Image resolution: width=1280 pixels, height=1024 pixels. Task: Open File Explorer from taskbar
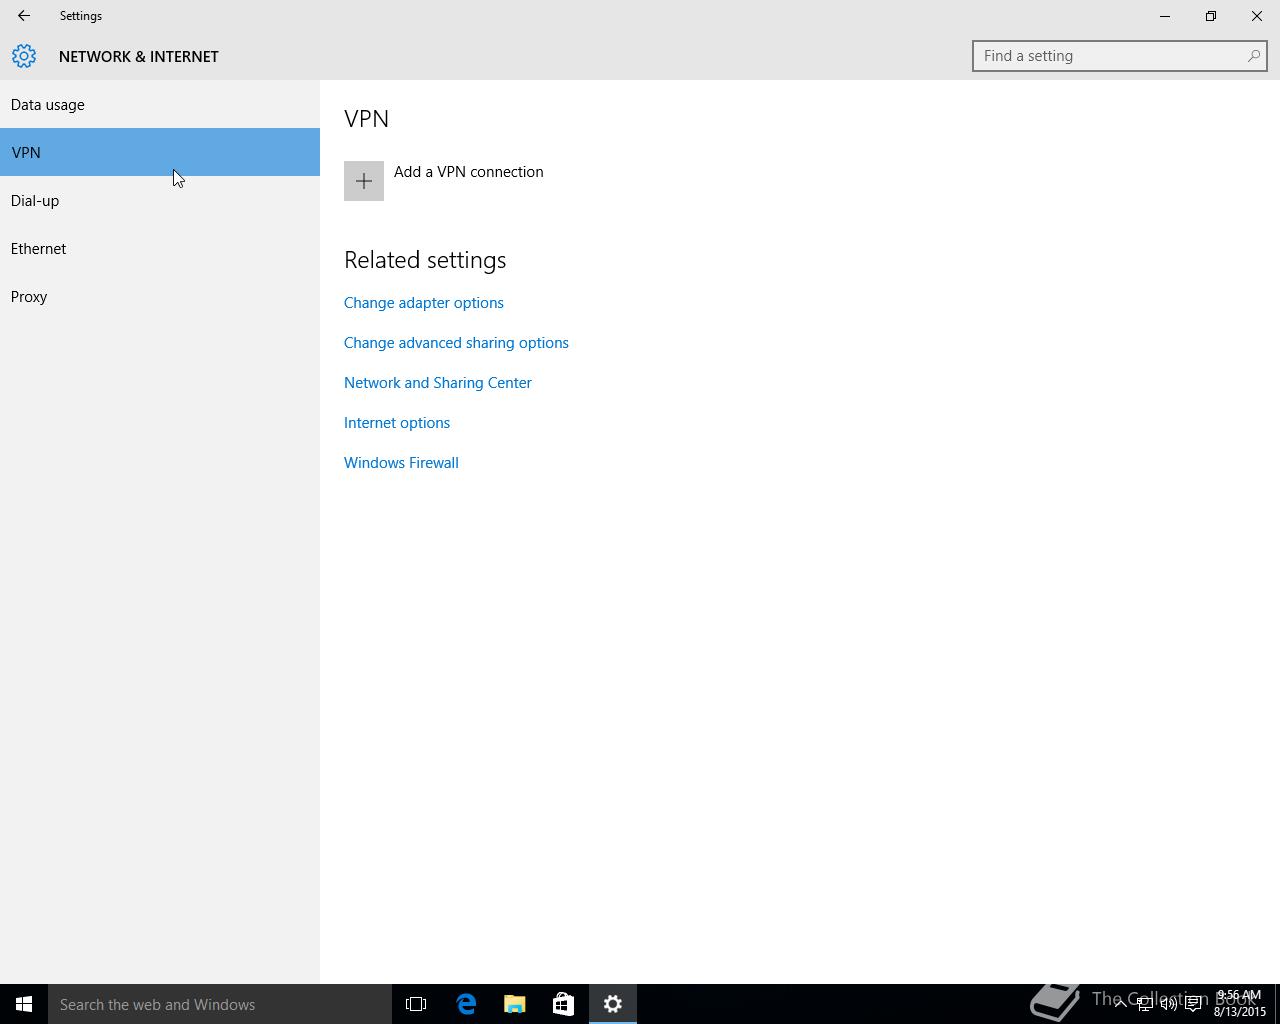(x=515, y=1004)
